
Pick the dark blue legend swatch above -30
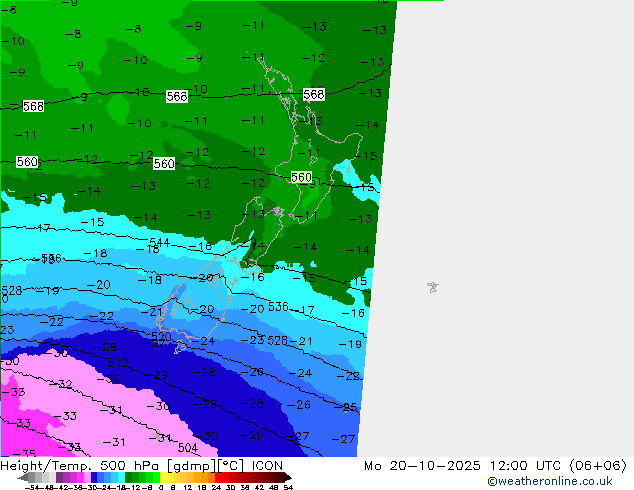(x=94, y=477)
